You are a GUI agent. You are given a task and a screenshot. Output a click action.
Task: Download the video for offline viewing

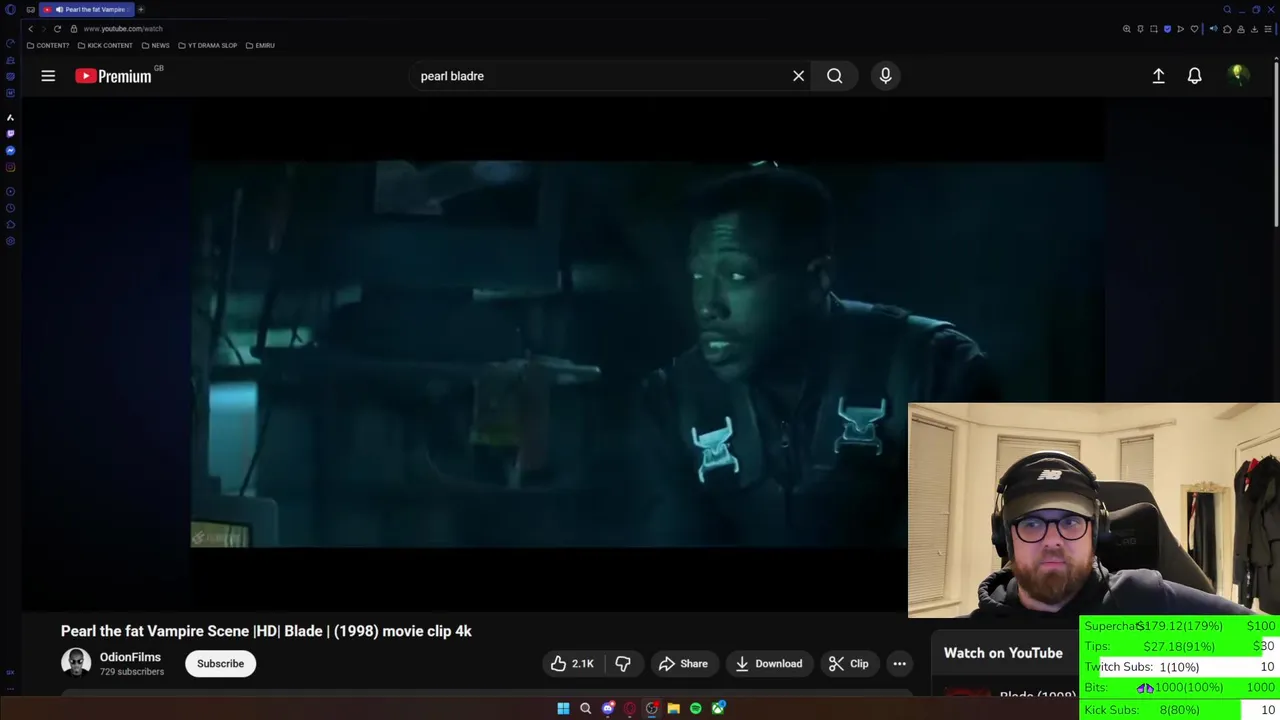coord(768,664)
